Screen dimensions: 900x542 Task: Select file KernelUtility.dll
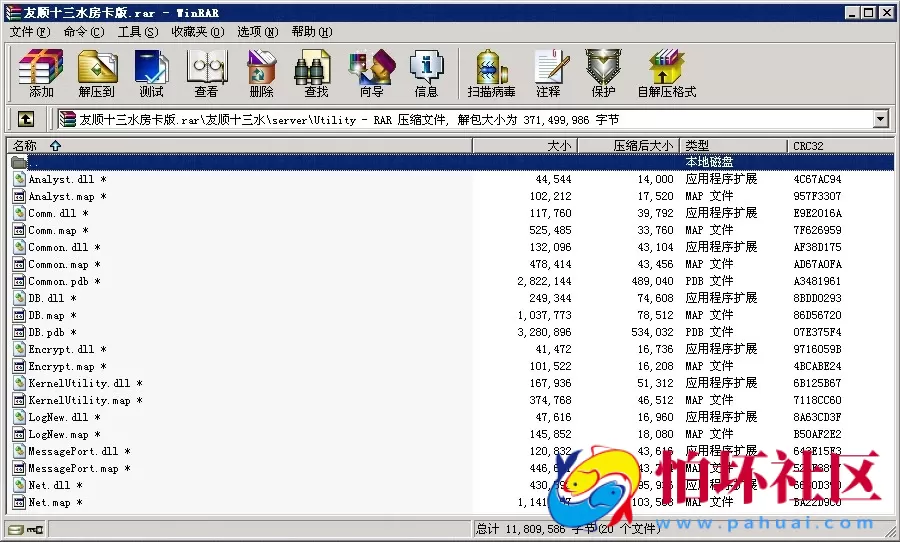(x=86, y=383)
